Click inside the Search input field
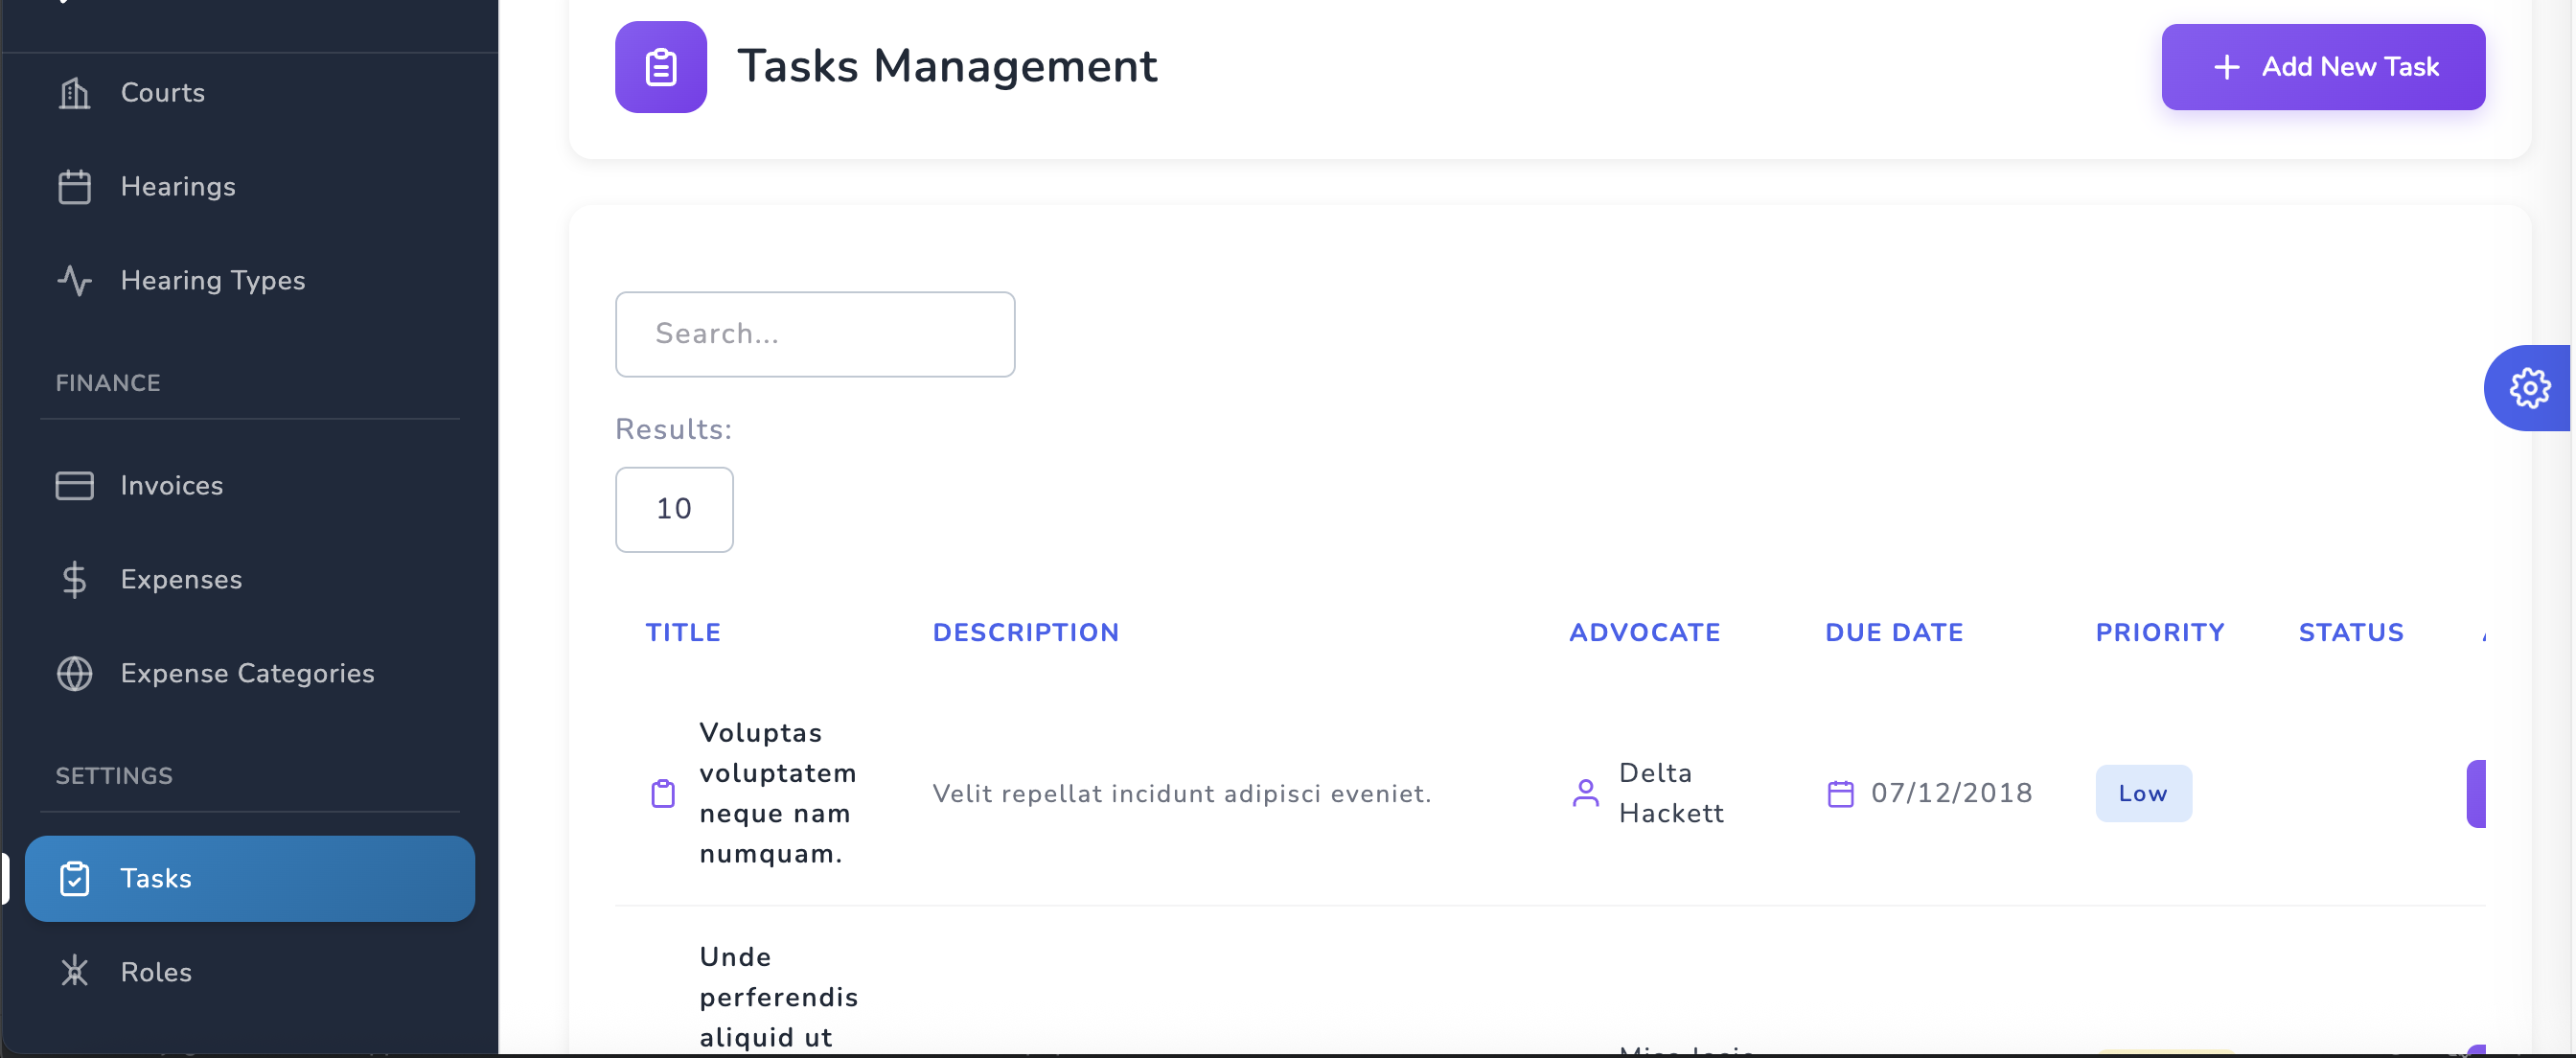Image resolution: width=2576 pixels, height=1058 pixels. [815, 334]
